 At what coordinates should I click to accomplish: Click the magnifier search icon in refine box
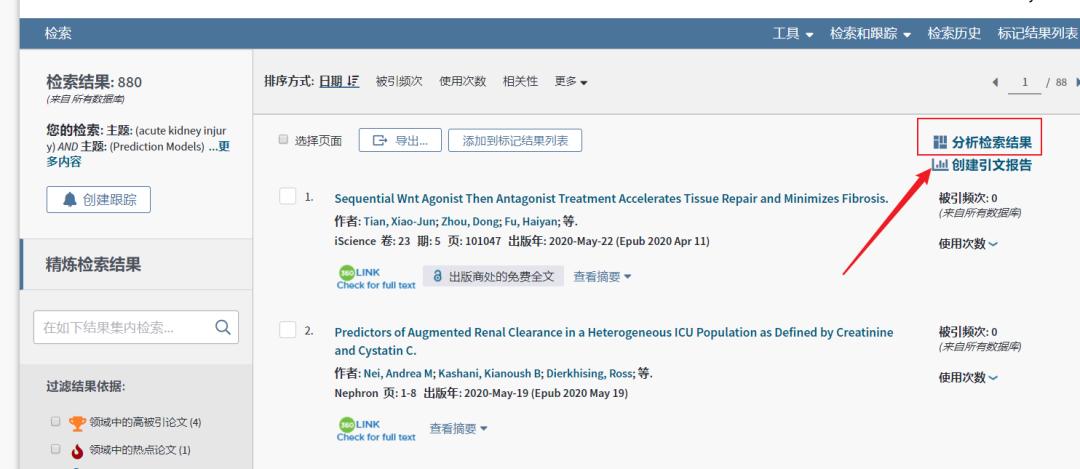pos(223,327)
